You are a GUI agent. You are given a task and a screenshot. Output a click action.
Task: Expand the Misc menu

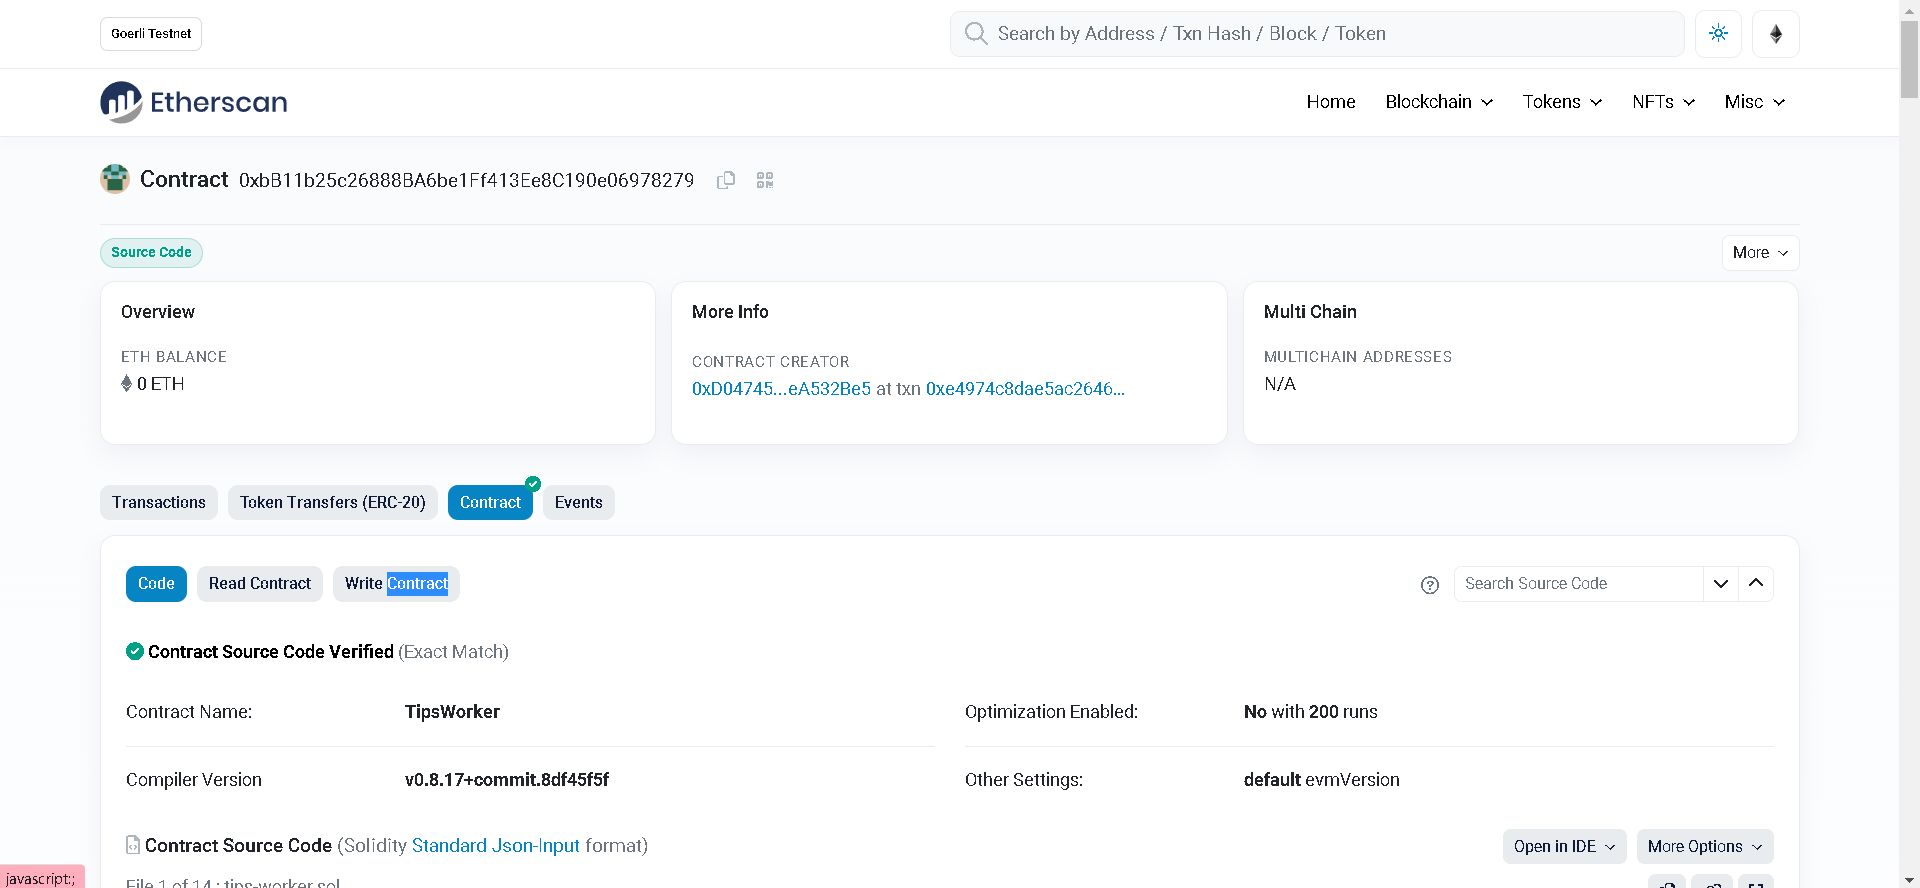coord(1755,102)
